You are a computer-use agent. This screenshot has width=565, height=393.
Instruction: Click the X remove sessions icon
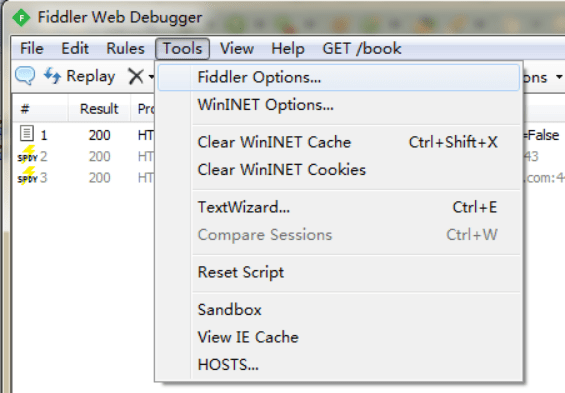(x=136, y=76)
